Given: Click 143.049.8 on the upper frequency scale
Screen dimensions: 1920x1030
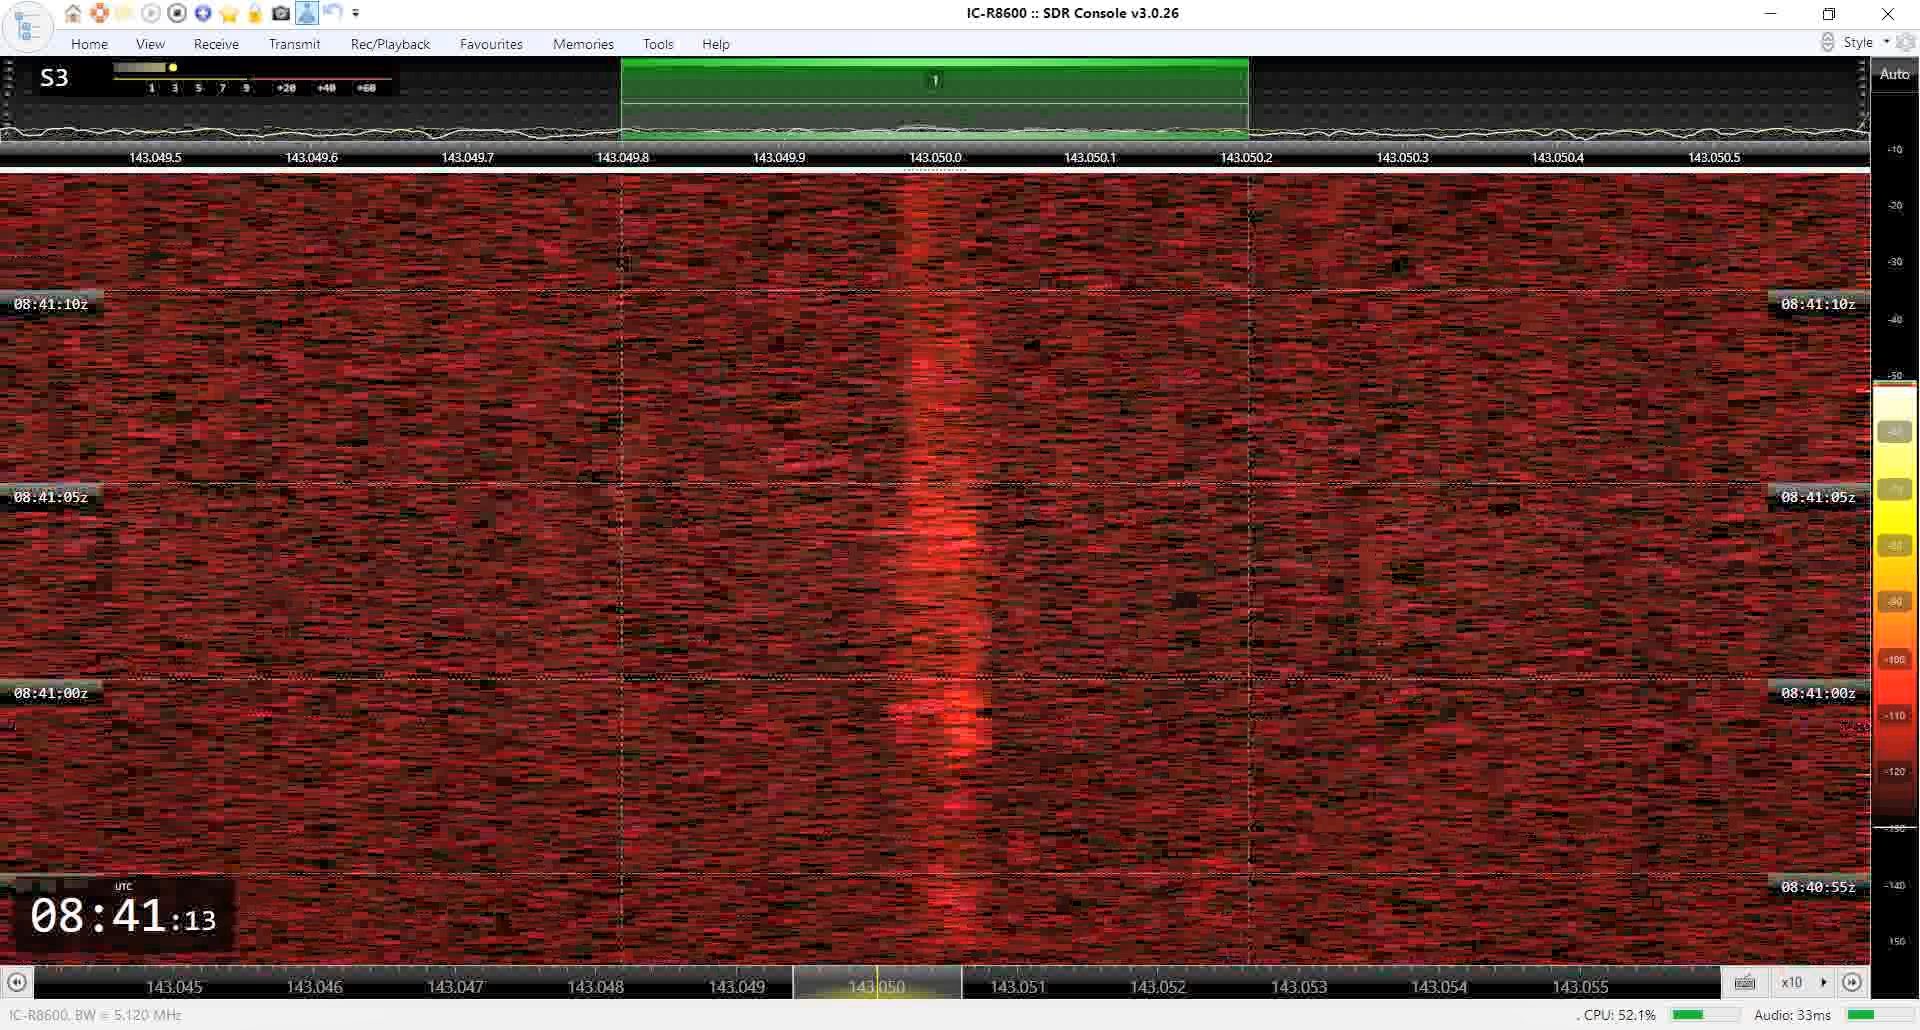Looking at the screenshot, I should (622, 158).
